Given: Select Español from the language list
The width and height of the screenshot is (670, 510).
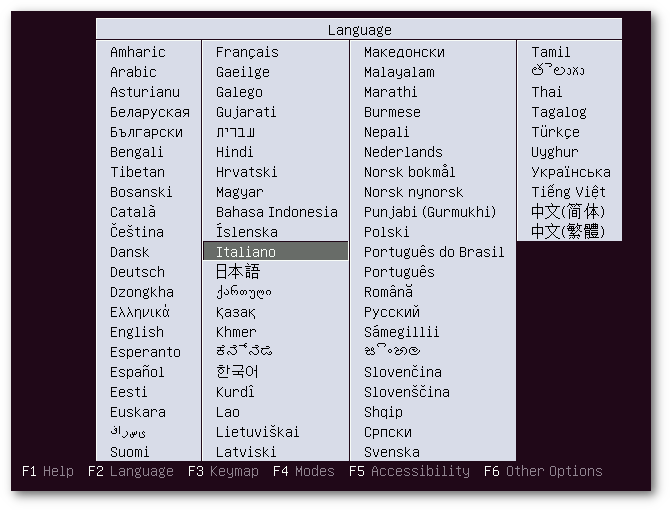Looking at the screenshot, I should 137,372.
